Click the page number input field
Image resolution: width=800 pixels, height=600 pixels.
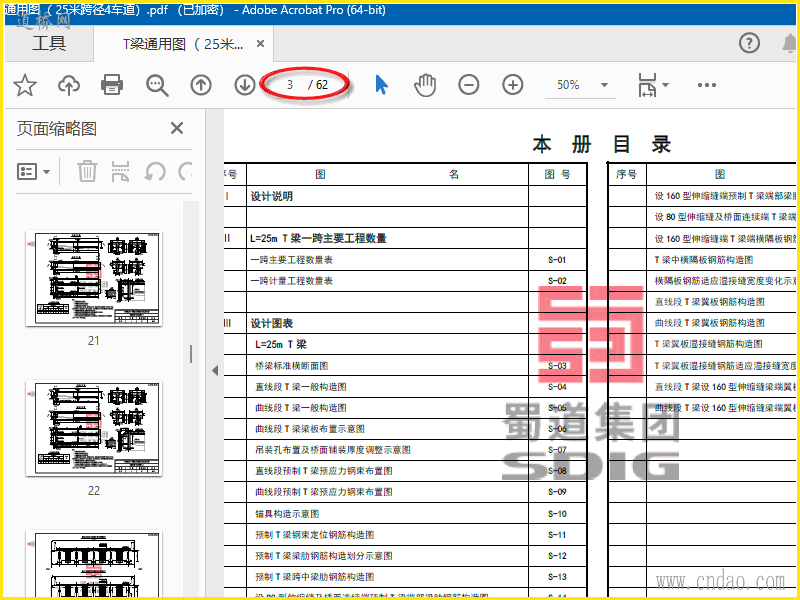290,85
